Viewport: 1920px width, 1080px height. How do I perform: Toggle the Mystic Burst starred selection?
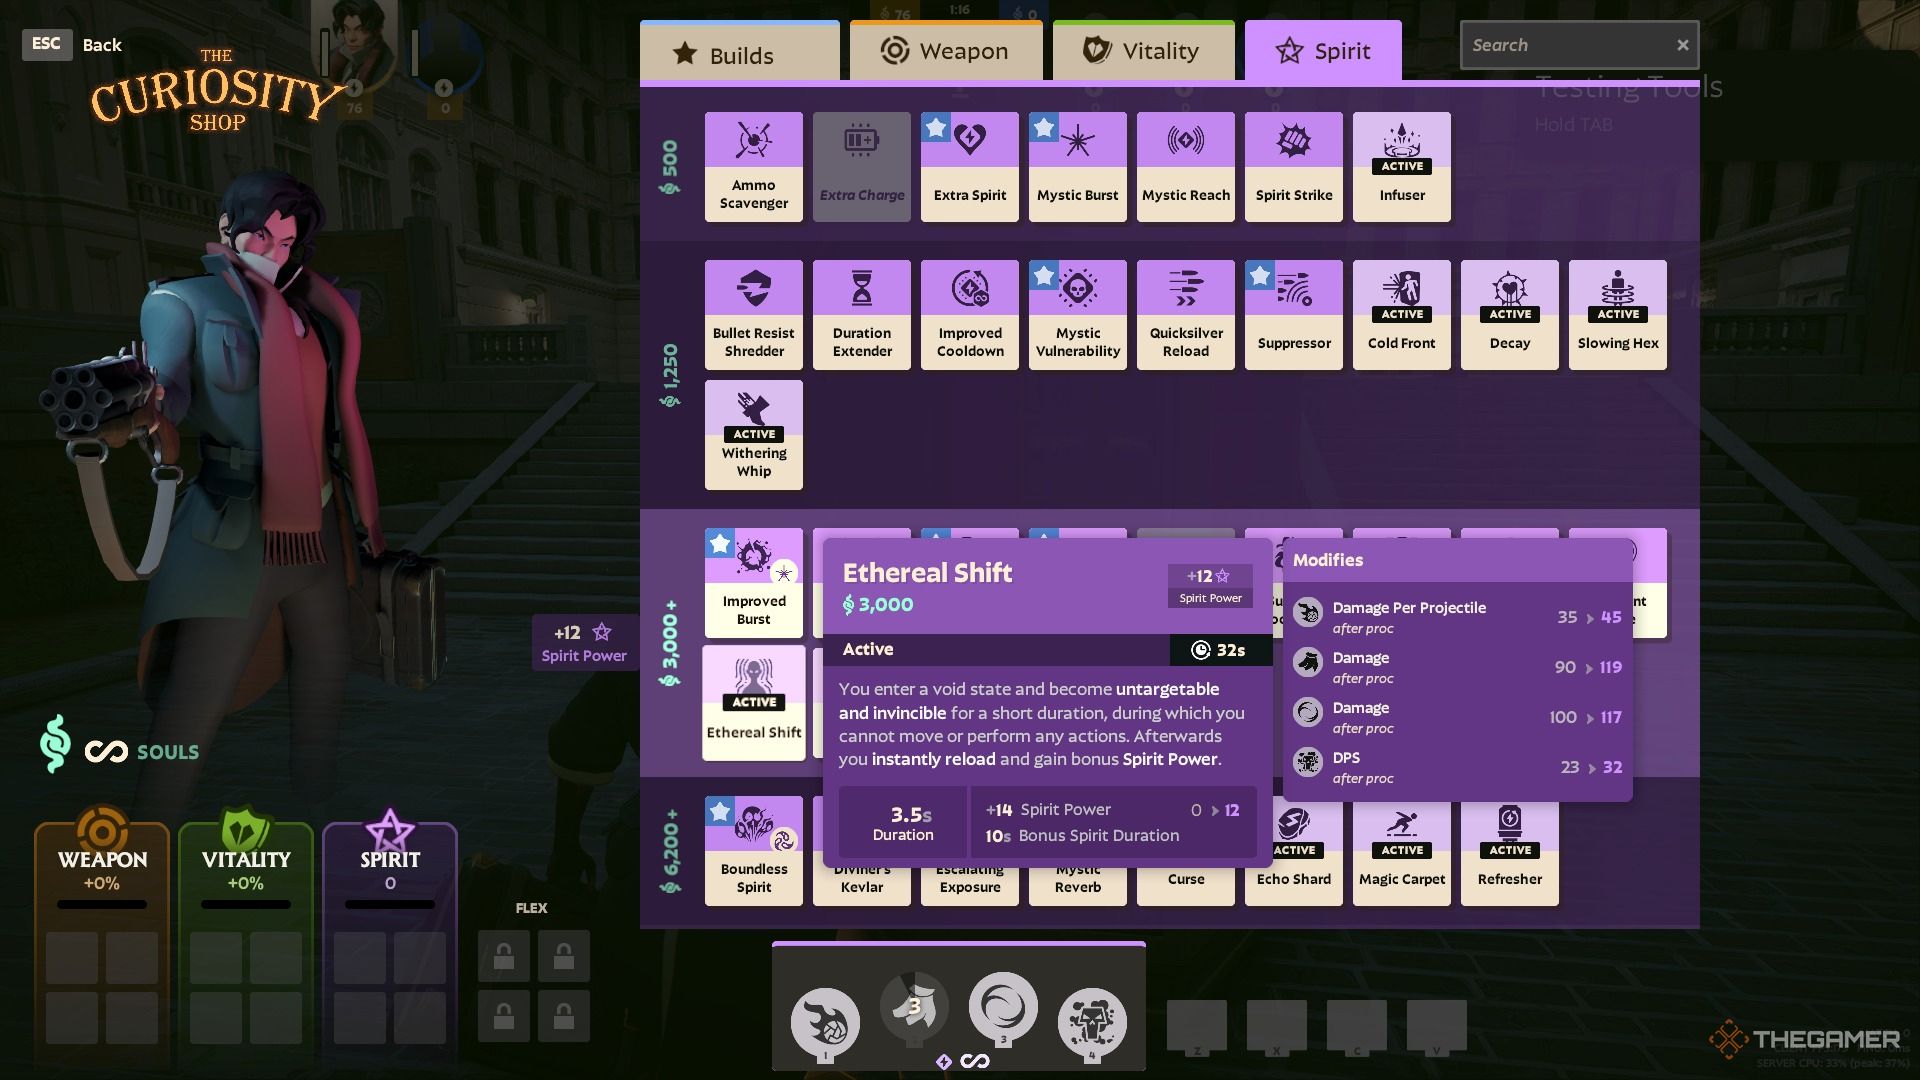1042,127
